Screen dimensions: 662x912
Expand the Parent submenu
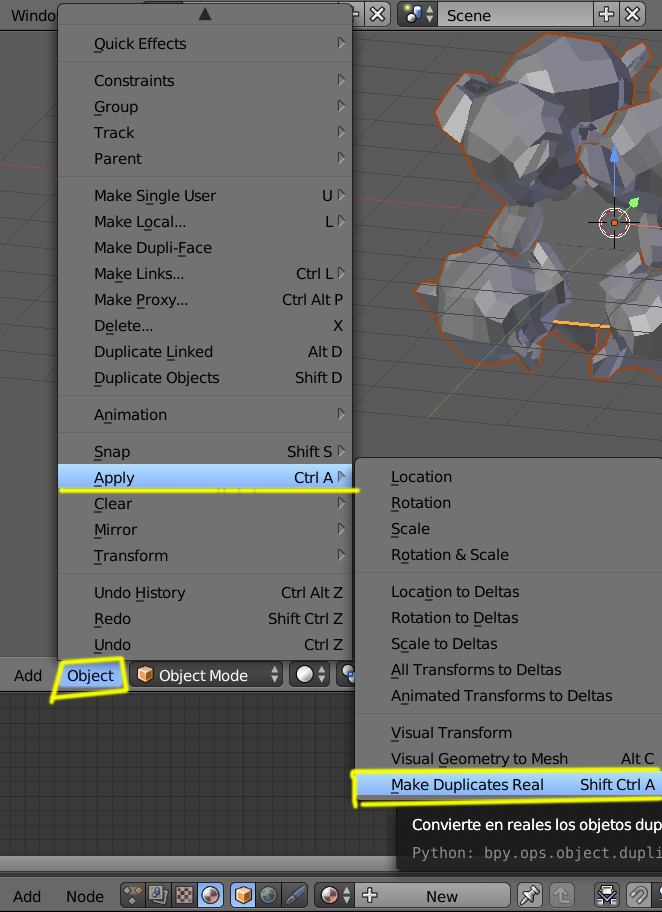(x=205, y=158)
